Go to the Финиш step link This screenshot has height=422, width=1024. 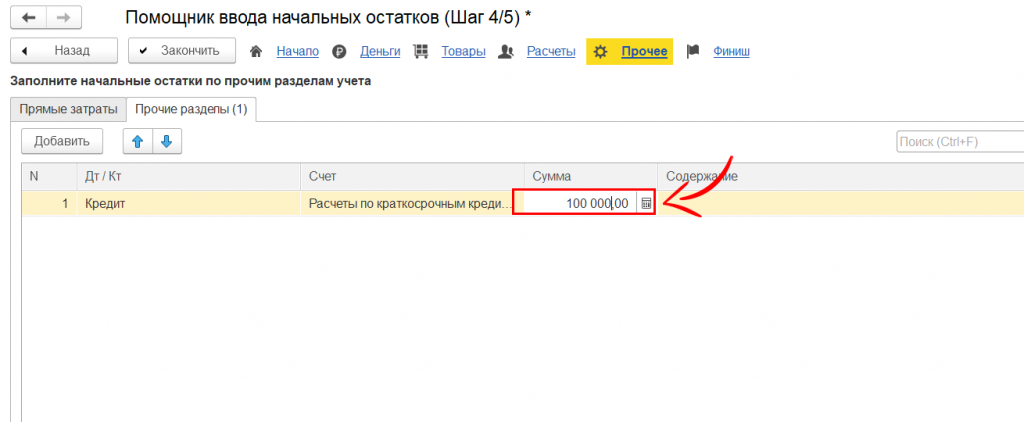(x=731, y=51)
